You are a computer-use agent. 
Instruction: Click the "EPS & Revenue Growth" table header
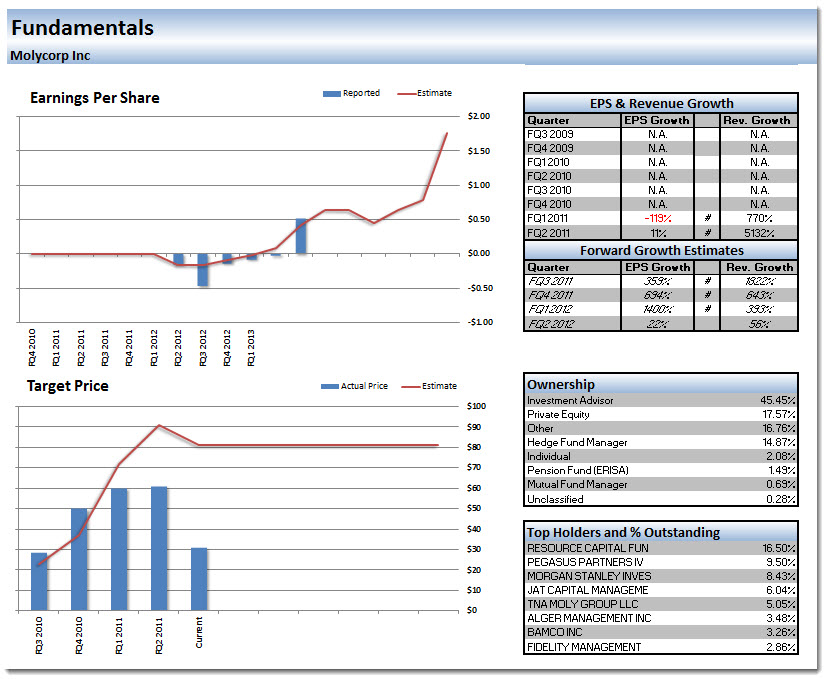(x=661, y=103)
